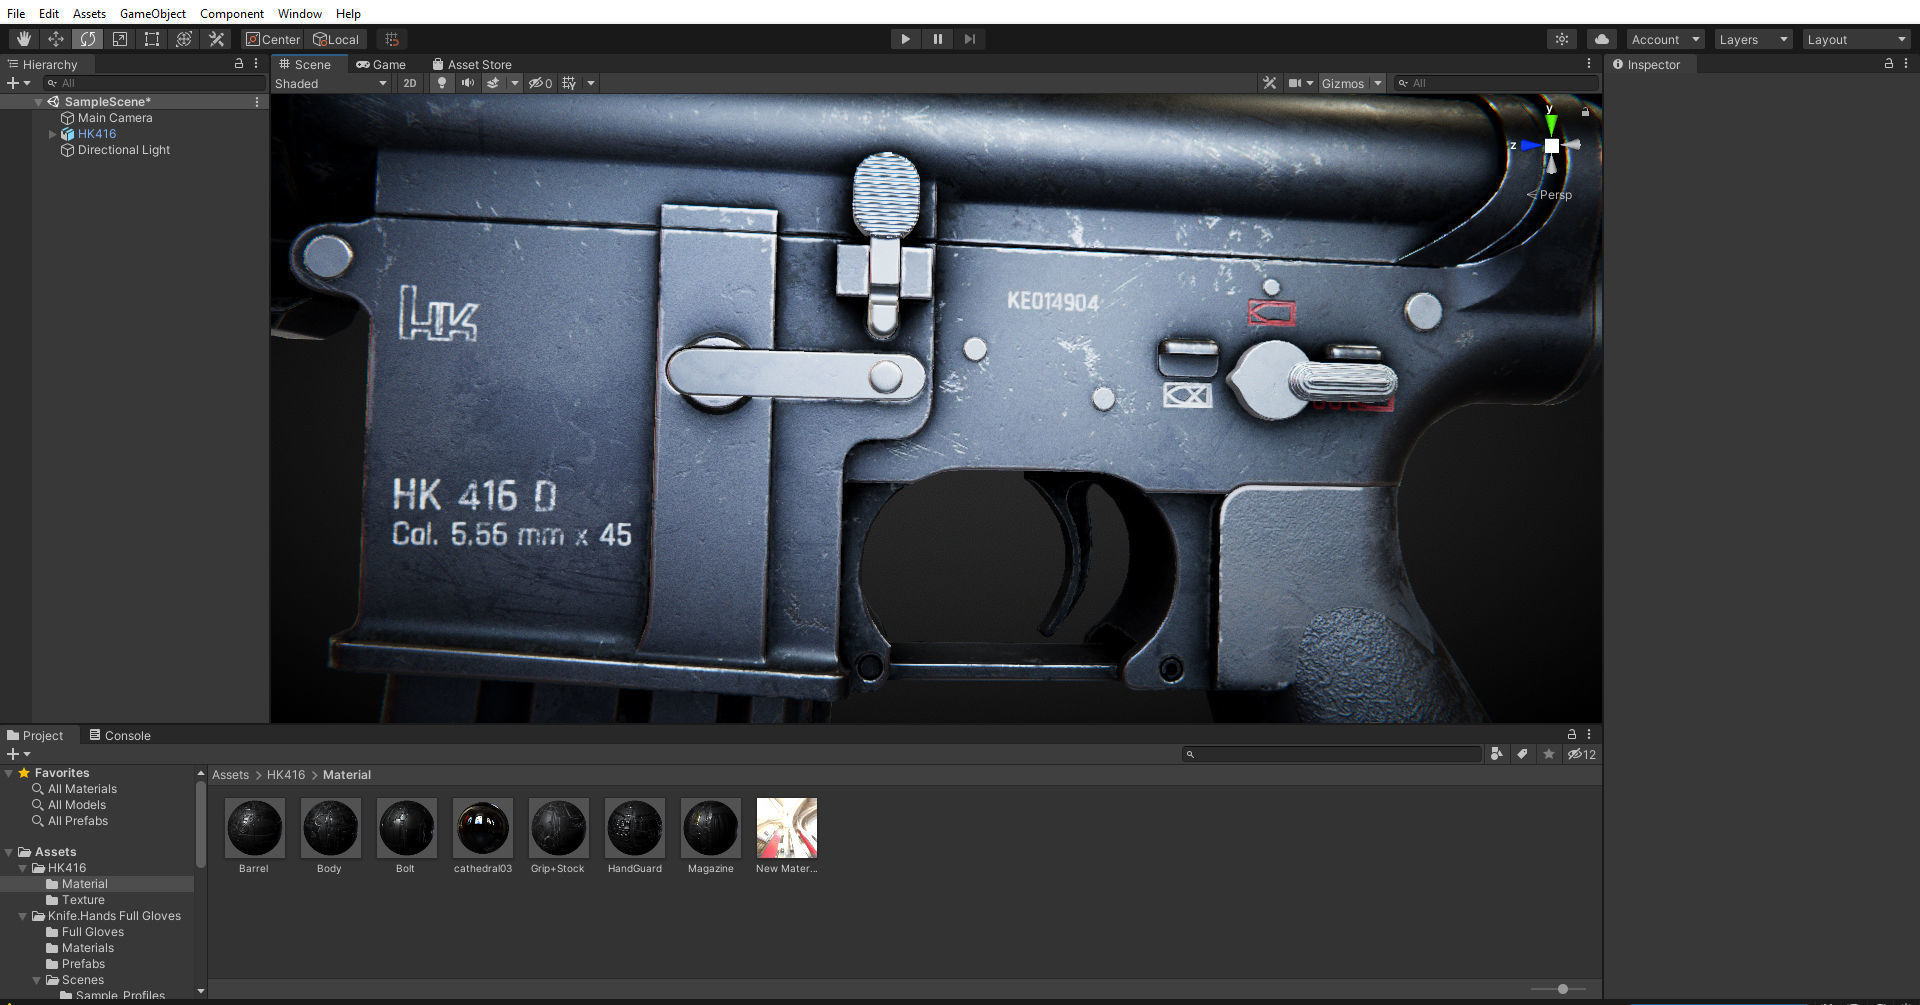Switch to the Asset Store tab
The image size is (1920, 1005).
pos(472,64)
